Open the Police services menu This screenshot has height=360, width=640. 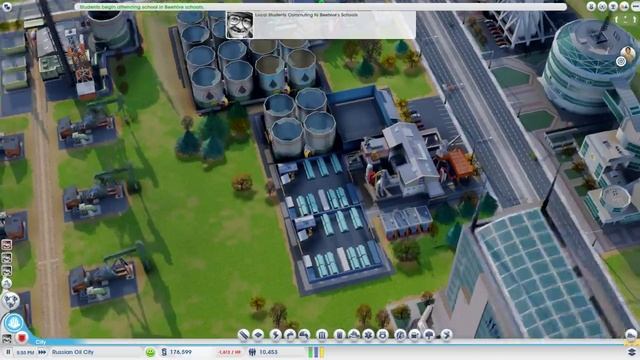382,335
